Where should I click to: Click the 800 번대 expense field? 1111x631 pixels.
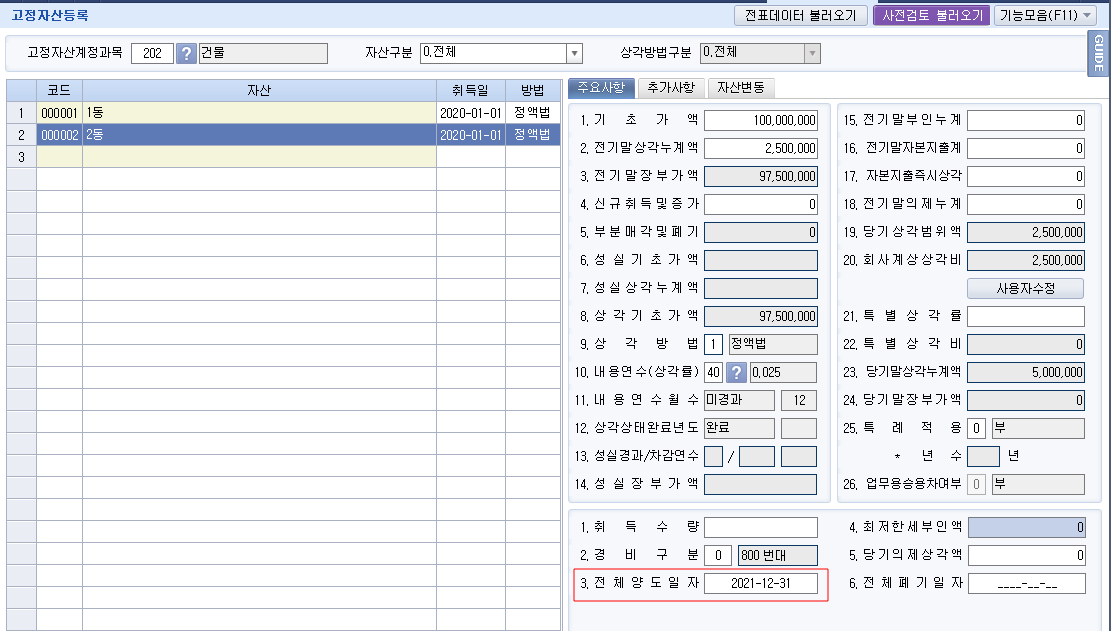click(777, 555)
